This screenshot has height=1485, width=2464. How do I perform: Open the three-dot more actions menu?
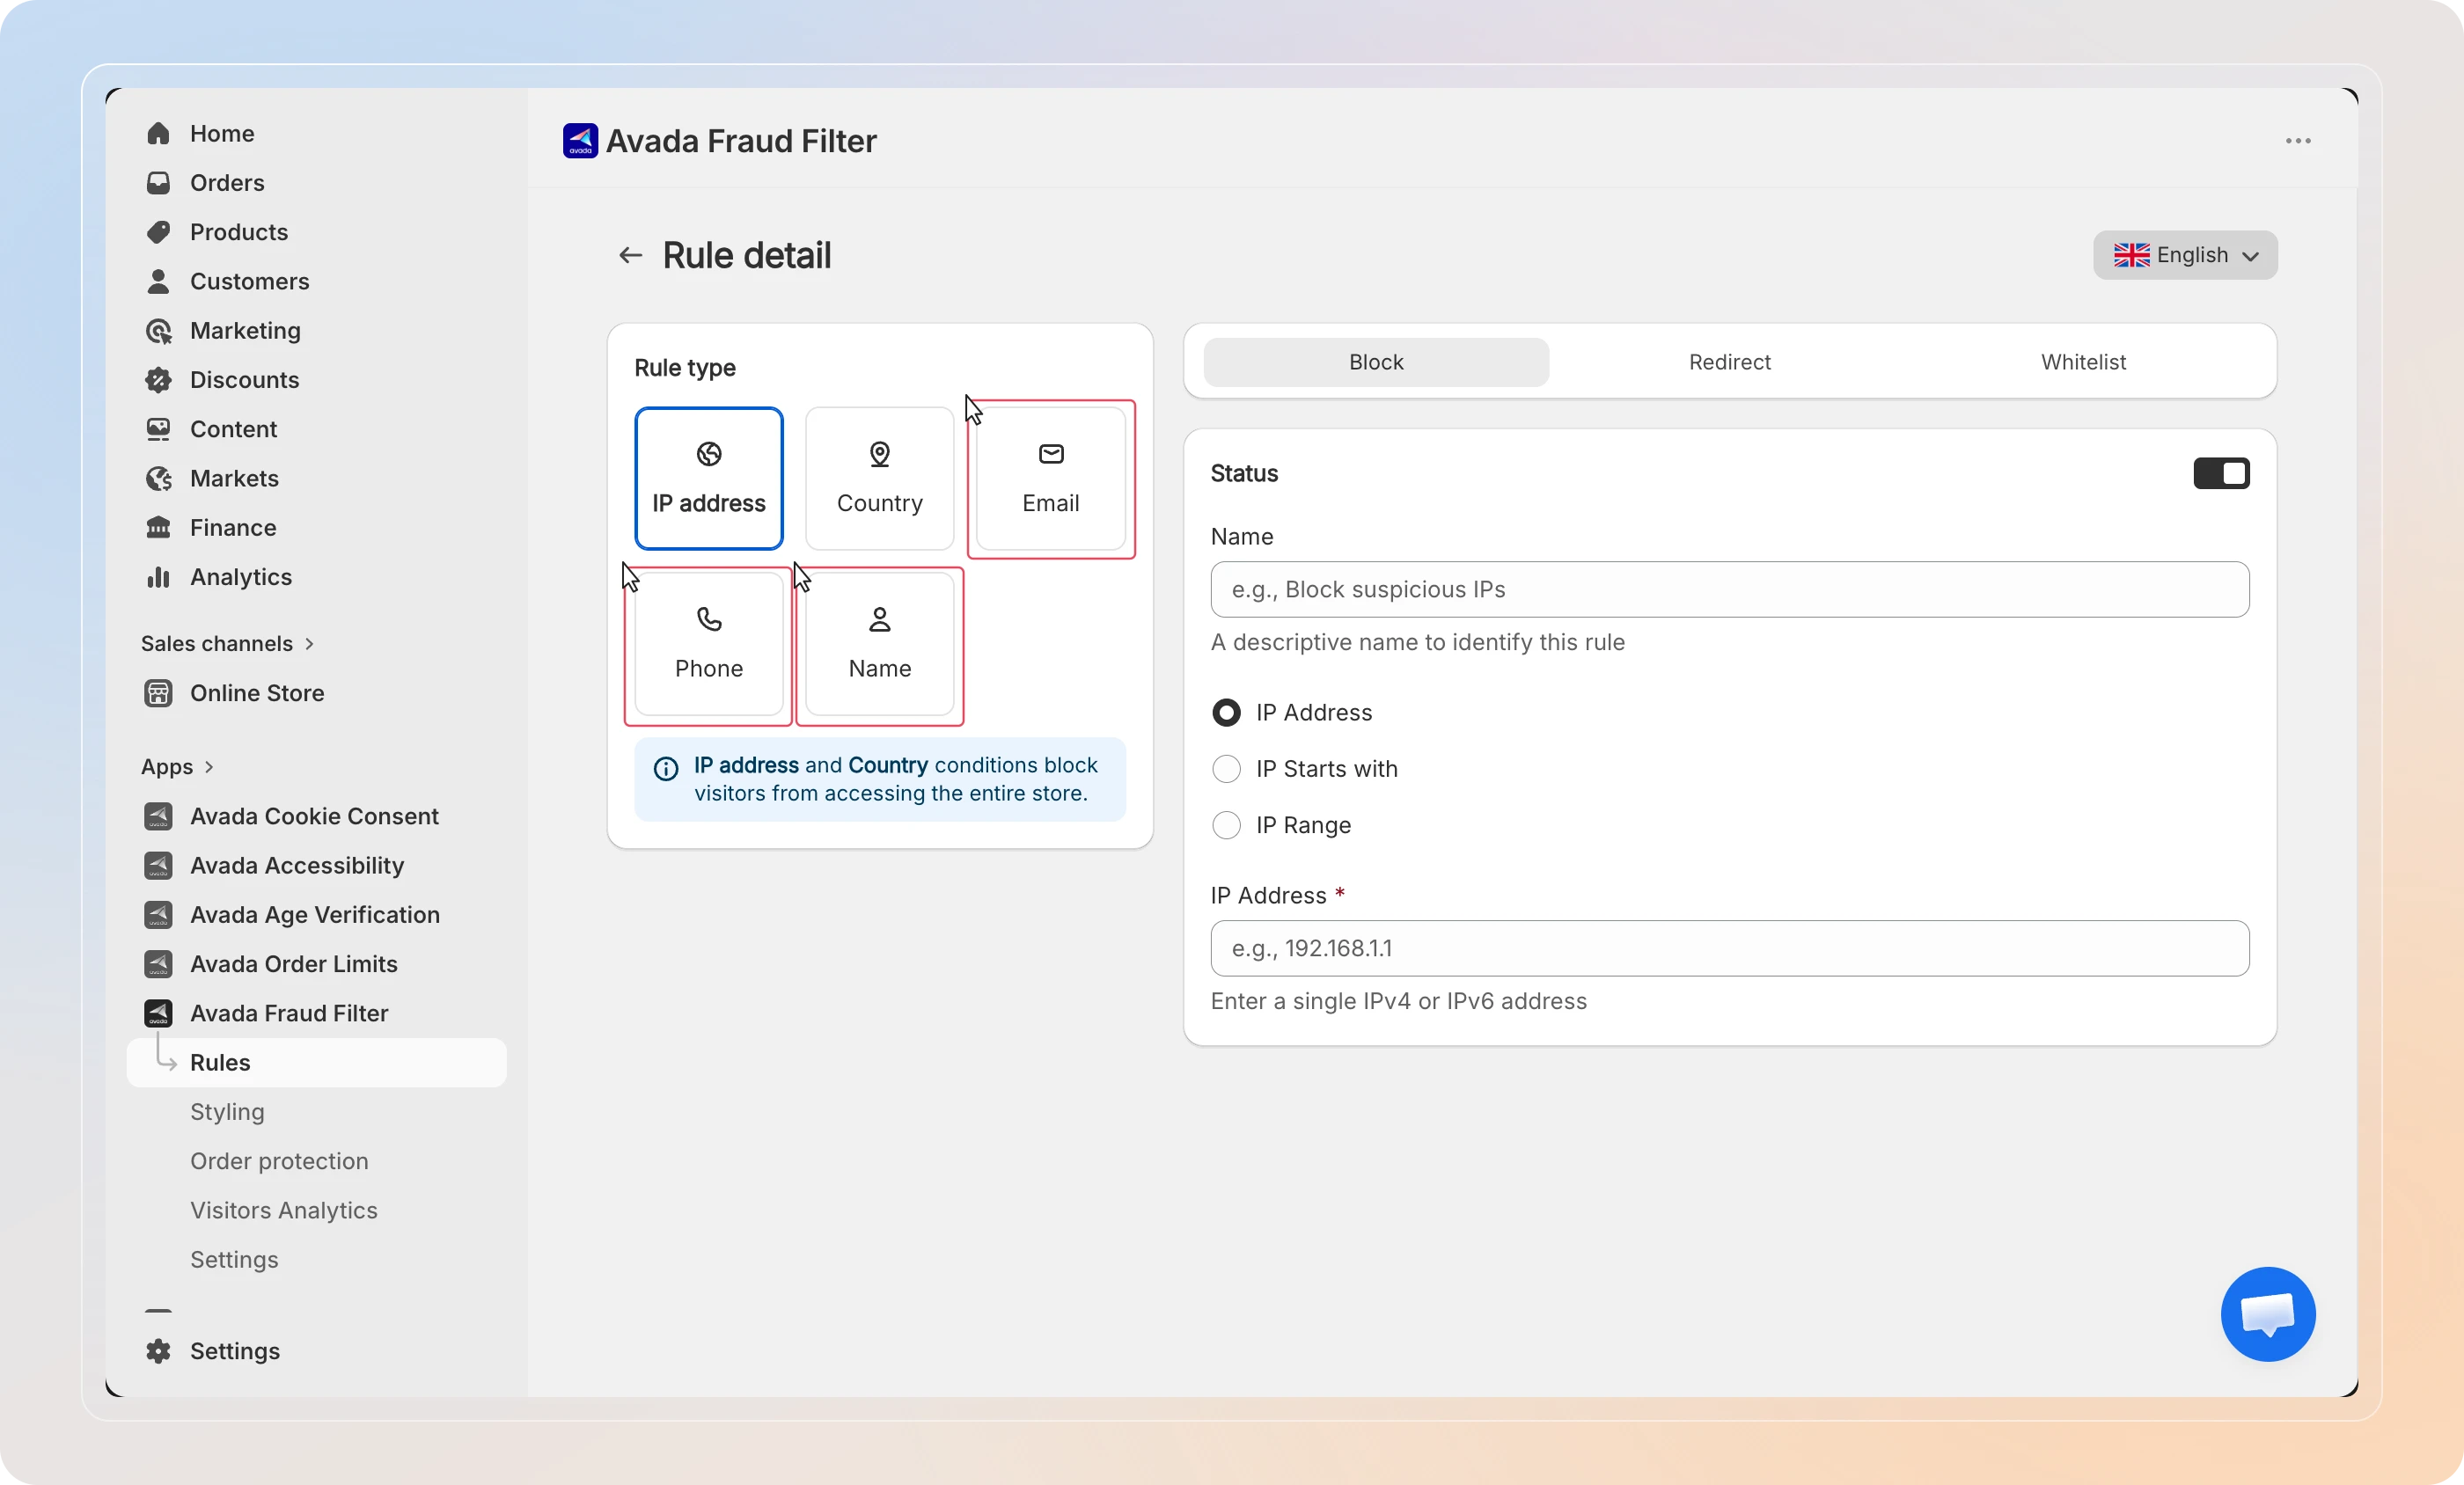click(x=2298, y=141)
